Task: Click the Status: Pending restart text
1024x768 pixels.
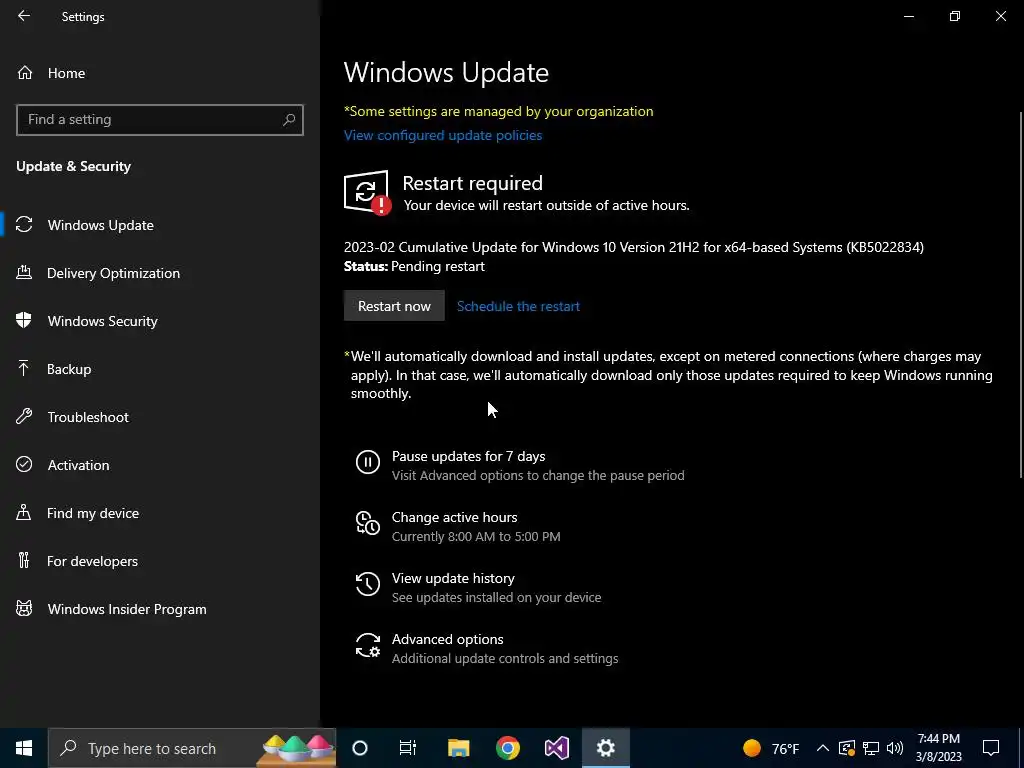Action: tap(414, 266)
